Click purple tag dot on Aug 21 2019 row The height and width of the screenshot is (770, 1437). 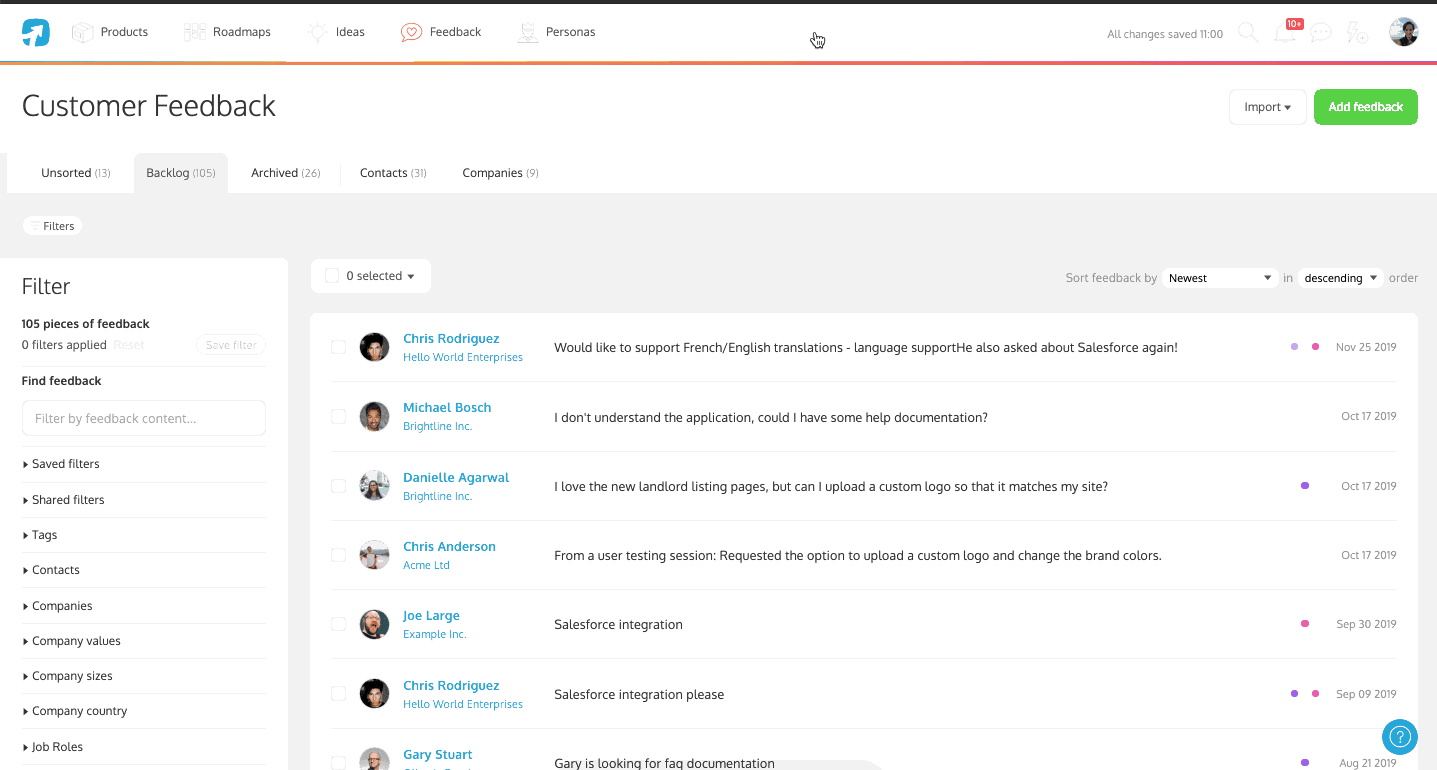pos(1305,763)
